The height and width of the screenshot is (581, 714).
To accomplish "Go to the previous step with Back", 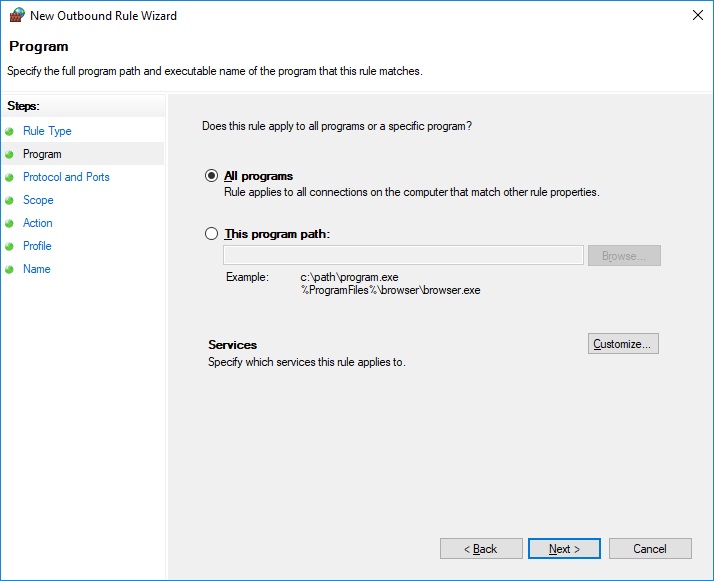I will point(481,549).
